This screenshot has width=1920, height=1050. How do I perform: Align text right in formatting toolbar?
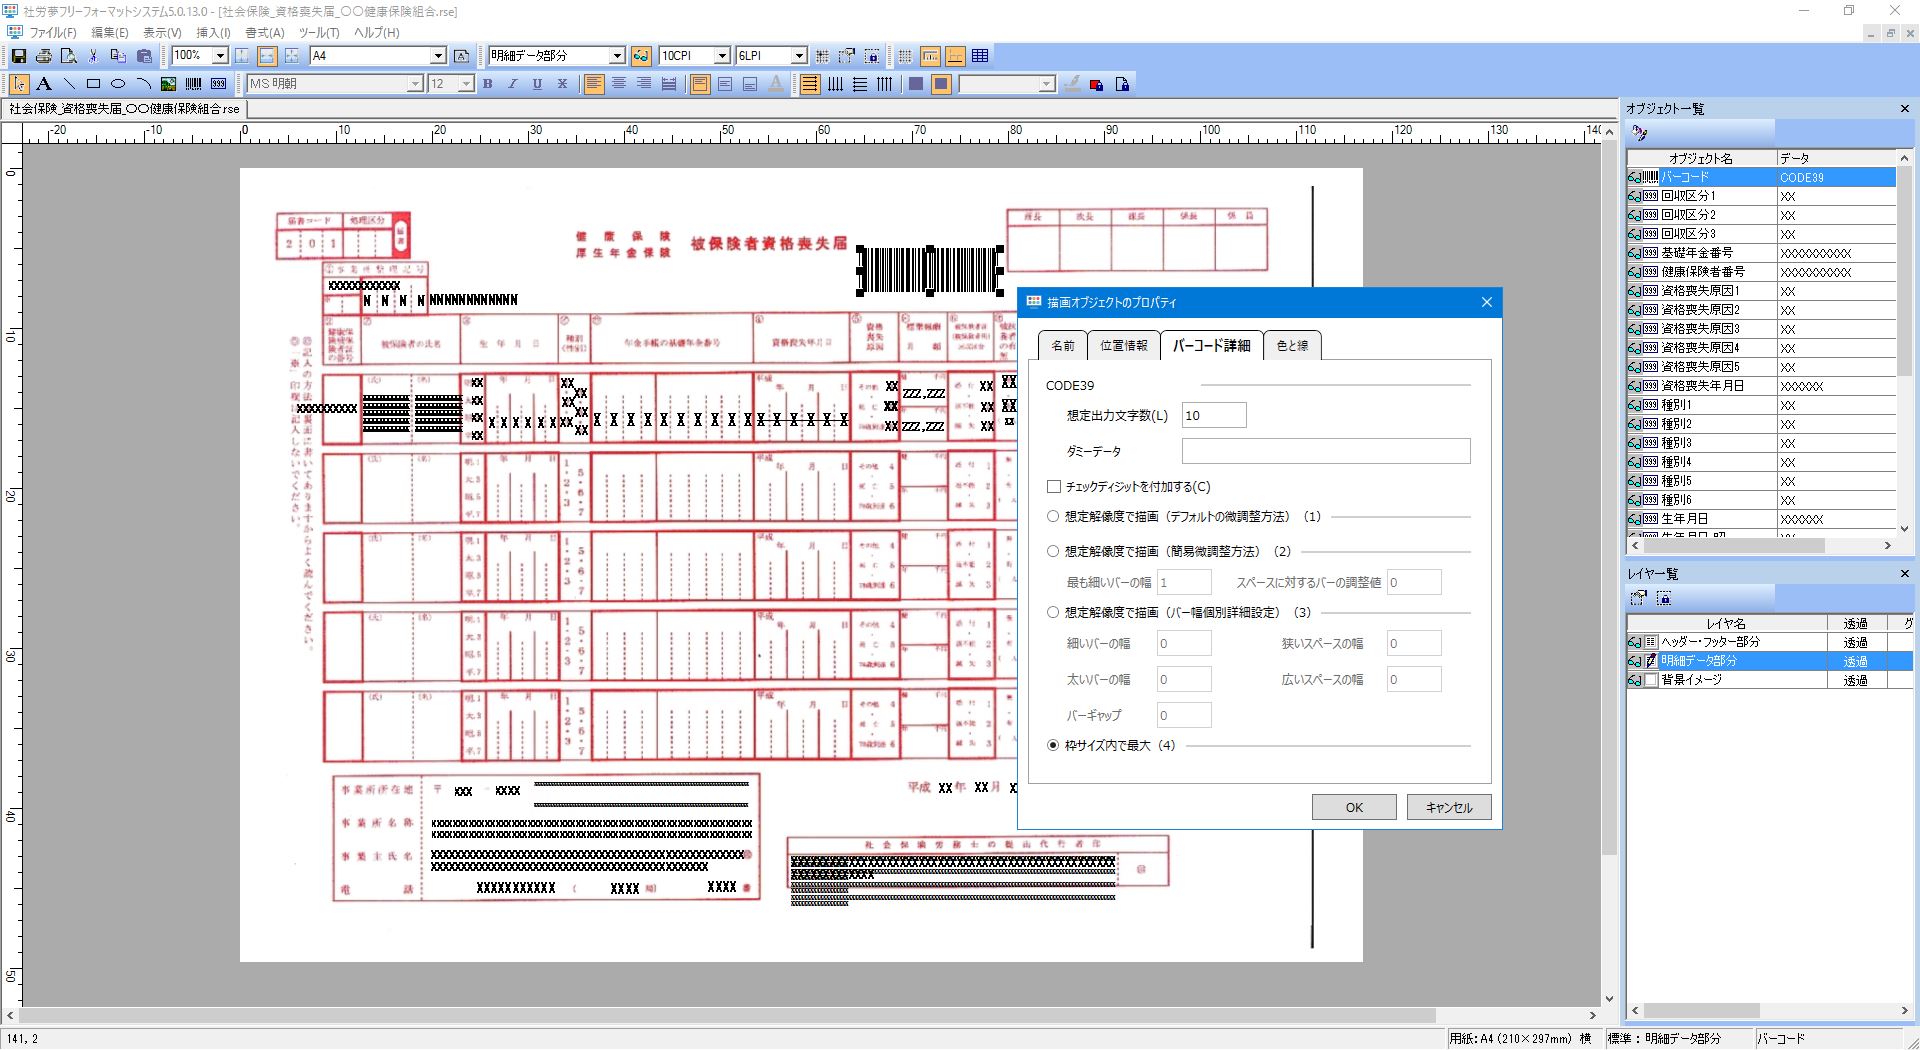pos(644,84)
